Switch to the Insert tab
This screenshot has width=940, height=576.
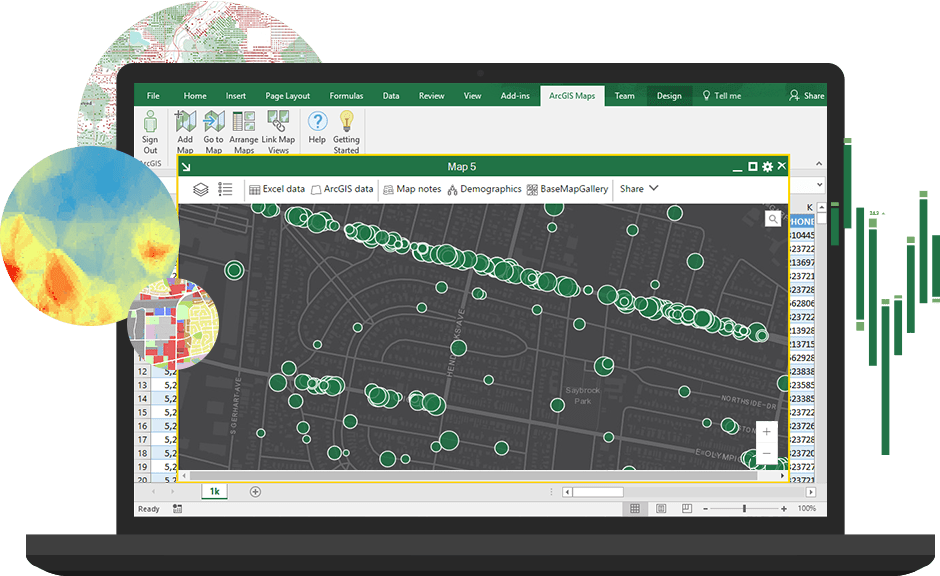[x=236, y=96]
